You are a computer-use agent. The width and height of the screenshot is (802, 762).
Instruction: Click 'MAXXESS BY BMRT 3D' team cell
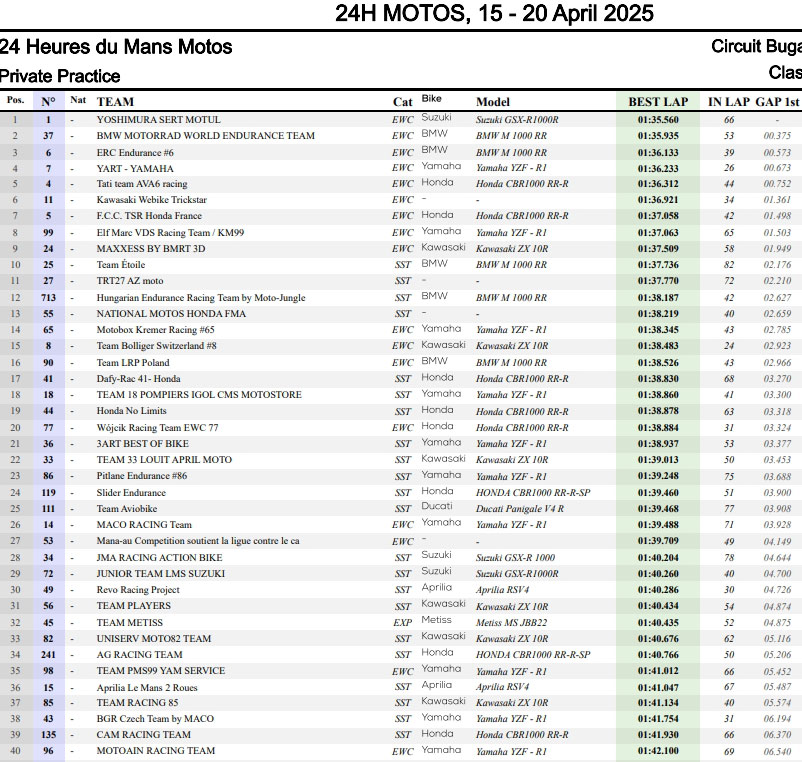click(151, 249)
